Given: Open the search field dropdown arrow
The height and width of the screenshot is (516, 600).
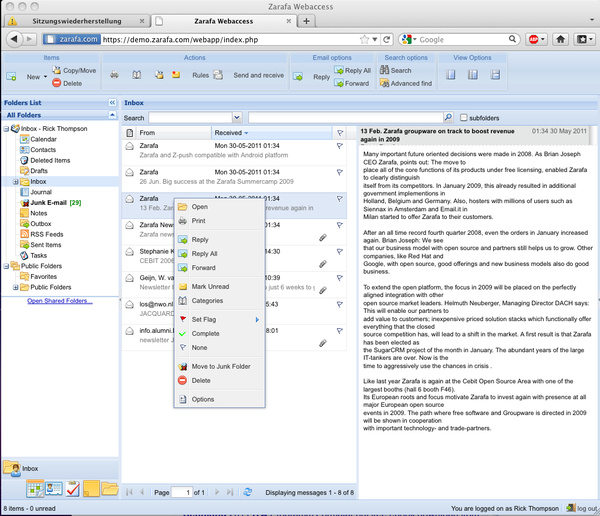Looking at the screenshot, I should (237, 117).
